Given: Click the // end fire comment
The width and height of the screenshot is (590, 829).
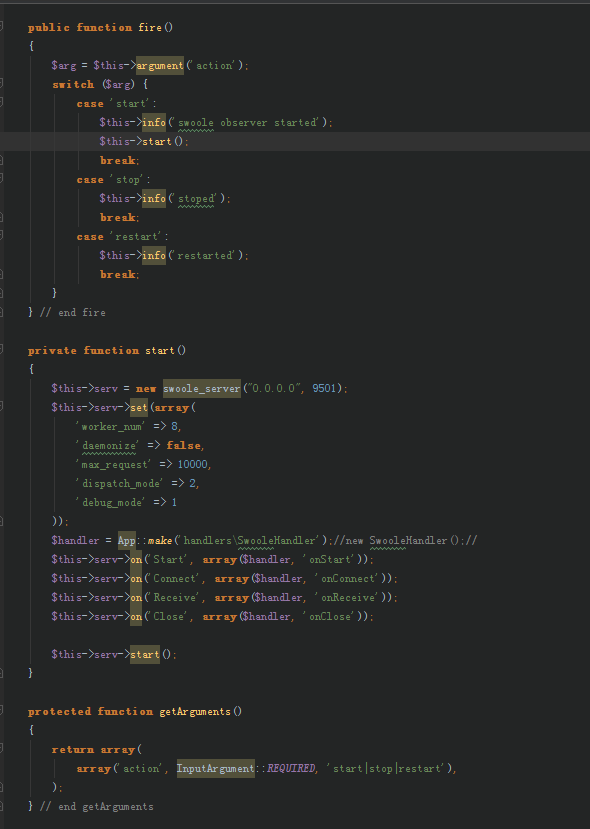Looking at the screenshot, I should pyautogui.click(x=73, y=313).
